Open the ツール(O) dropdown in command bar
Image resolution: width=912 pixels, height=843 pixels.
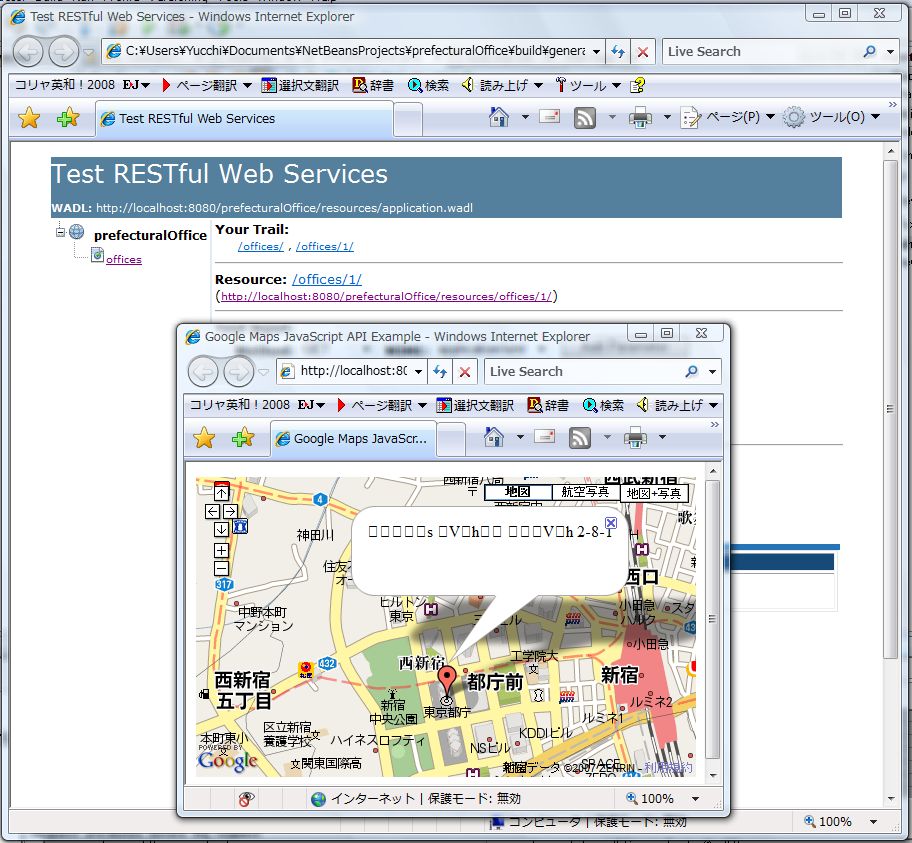(832, 118)
